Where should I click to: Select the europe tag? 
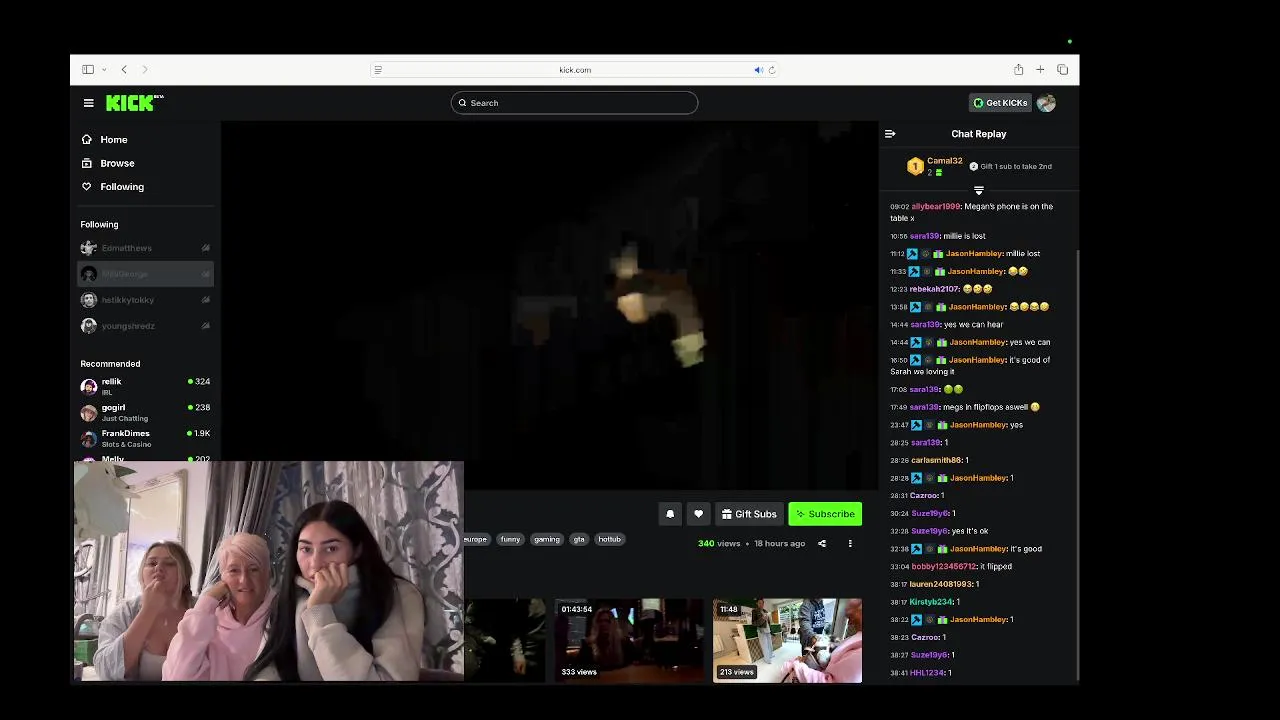click(476, 539)
